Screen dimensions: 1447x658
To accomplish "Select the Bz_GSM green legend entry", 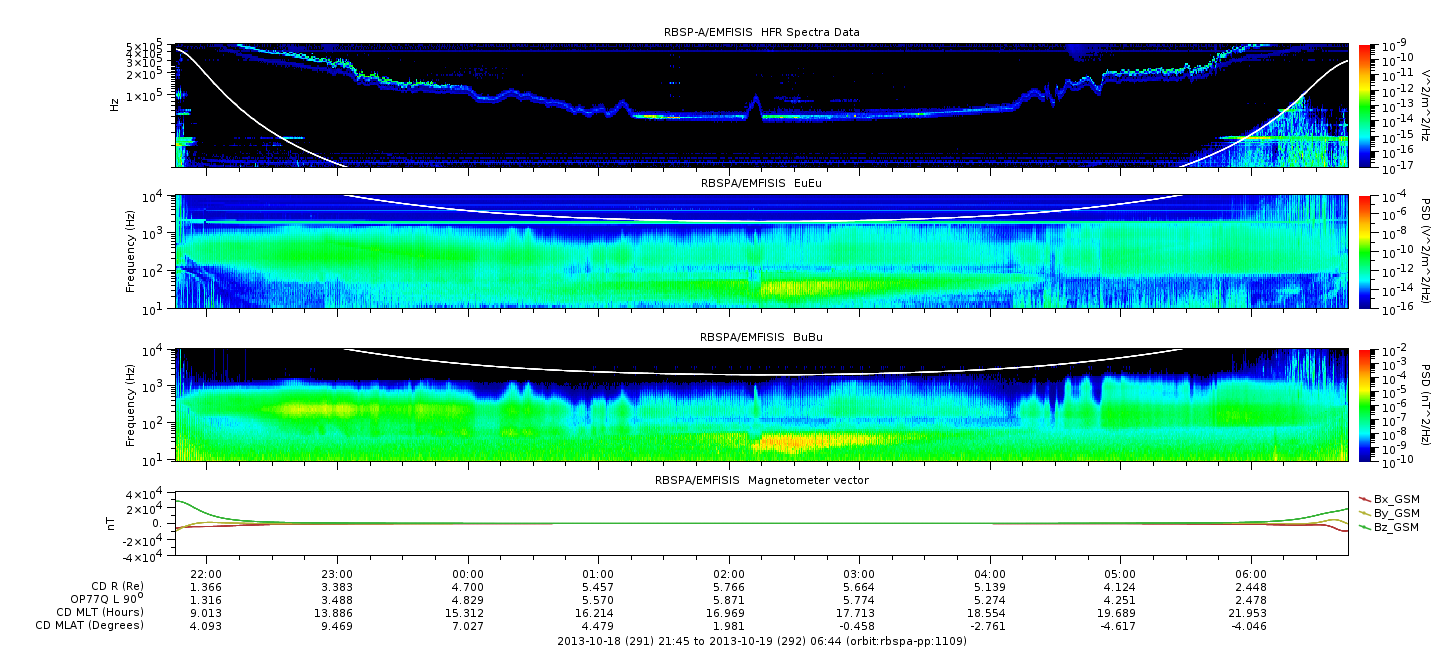I will 1396,527.
